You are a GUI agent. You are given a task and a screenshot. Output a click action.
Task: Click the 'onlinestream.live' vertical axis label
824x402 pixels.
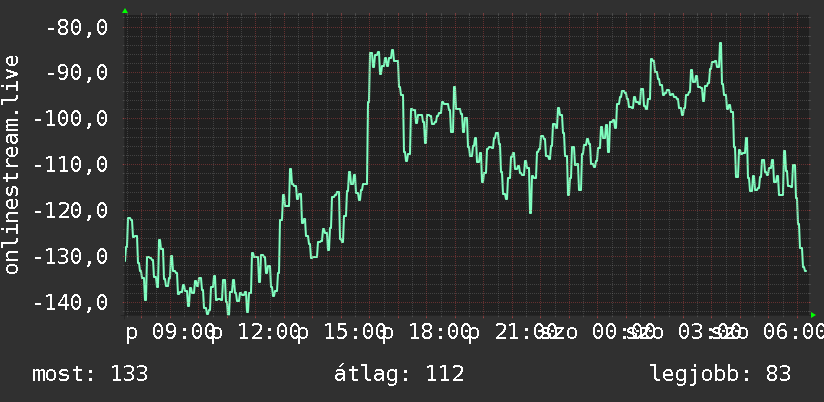click(x=11, y=164)
